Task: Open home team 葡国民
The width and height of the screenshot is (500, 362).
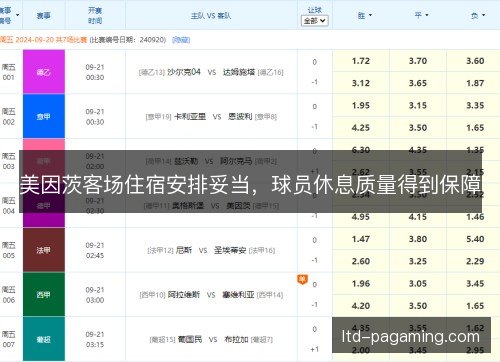Action: coord(190,339)
